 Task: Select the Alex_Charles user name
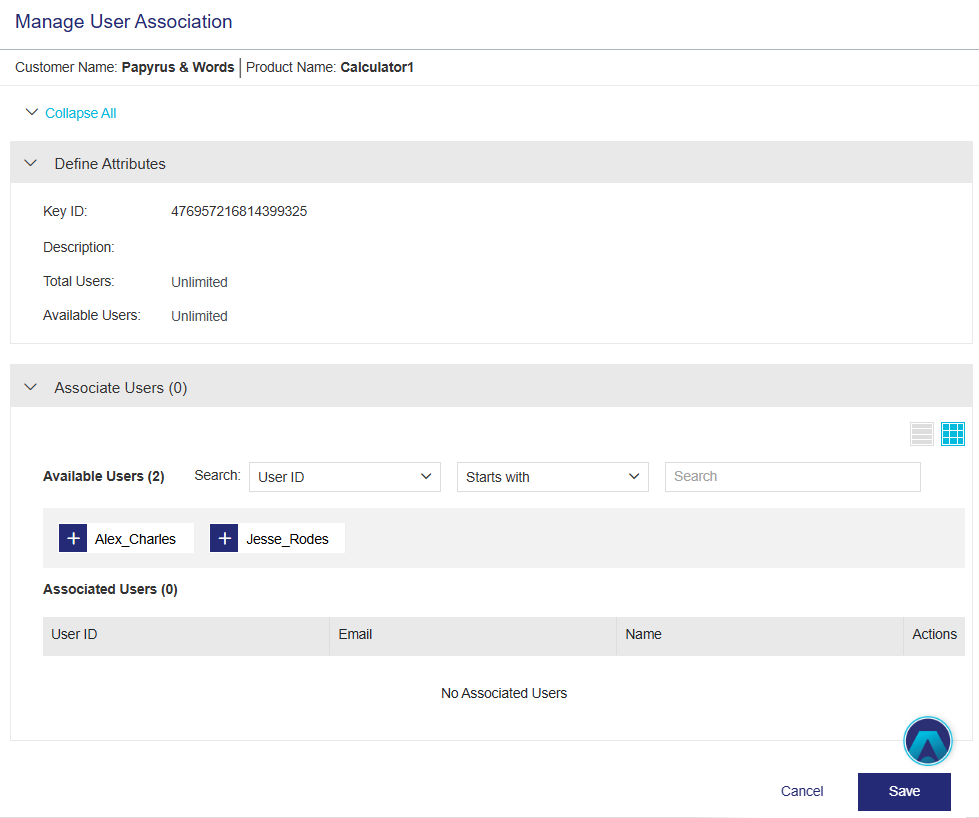[x=136, y=539]
